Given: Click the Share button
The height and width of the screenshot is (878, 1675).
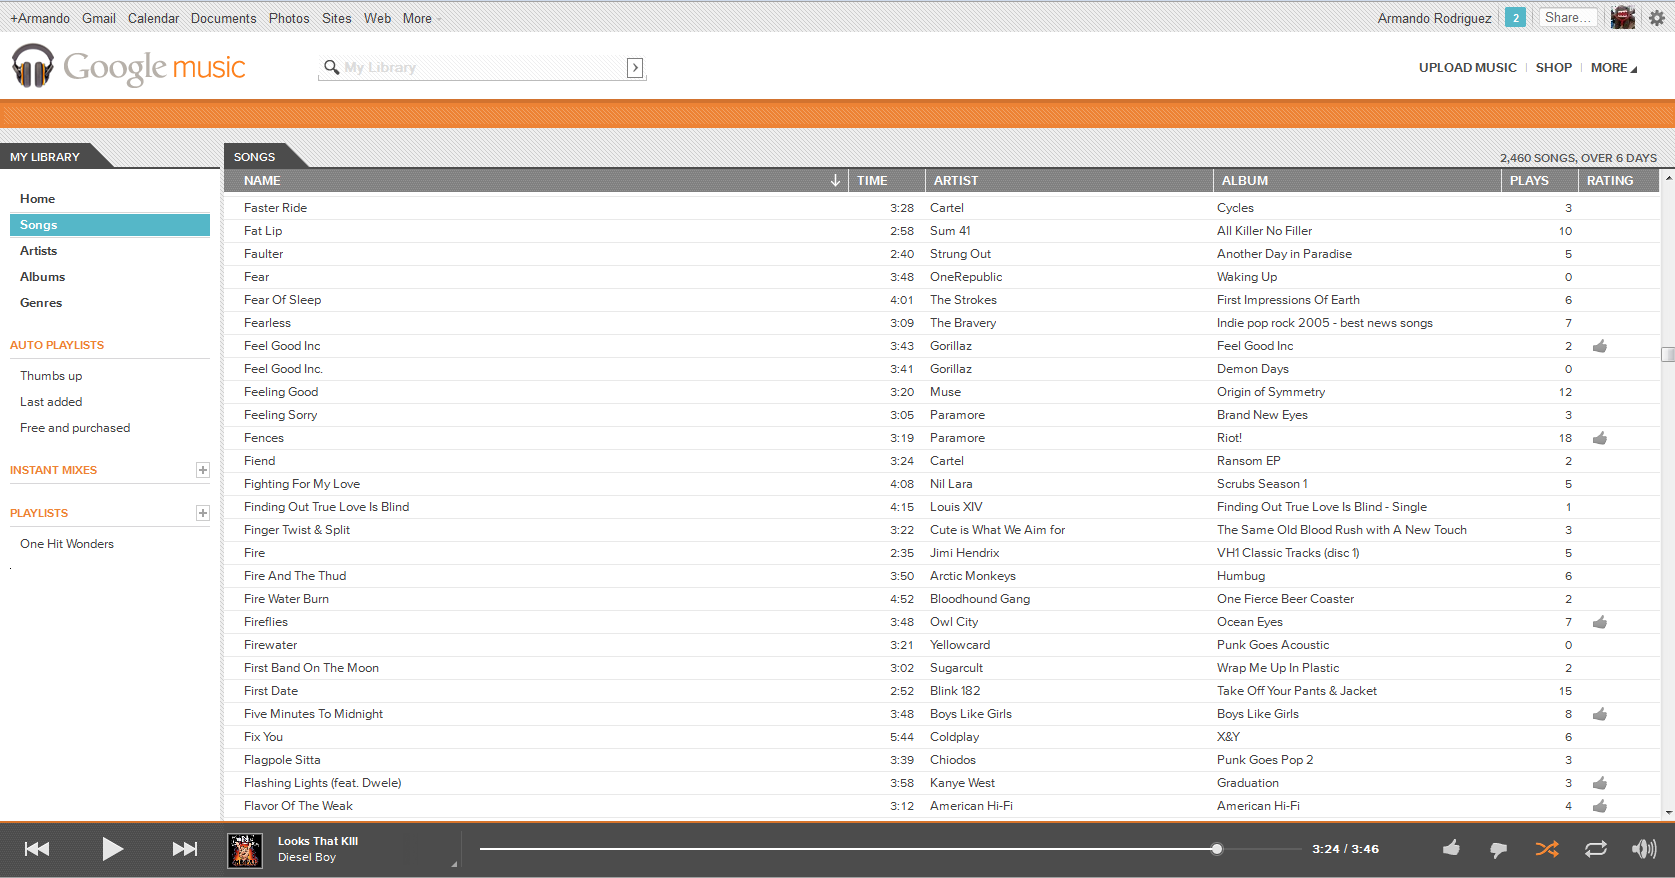Looking at the screenshot, I should 1567,18.
